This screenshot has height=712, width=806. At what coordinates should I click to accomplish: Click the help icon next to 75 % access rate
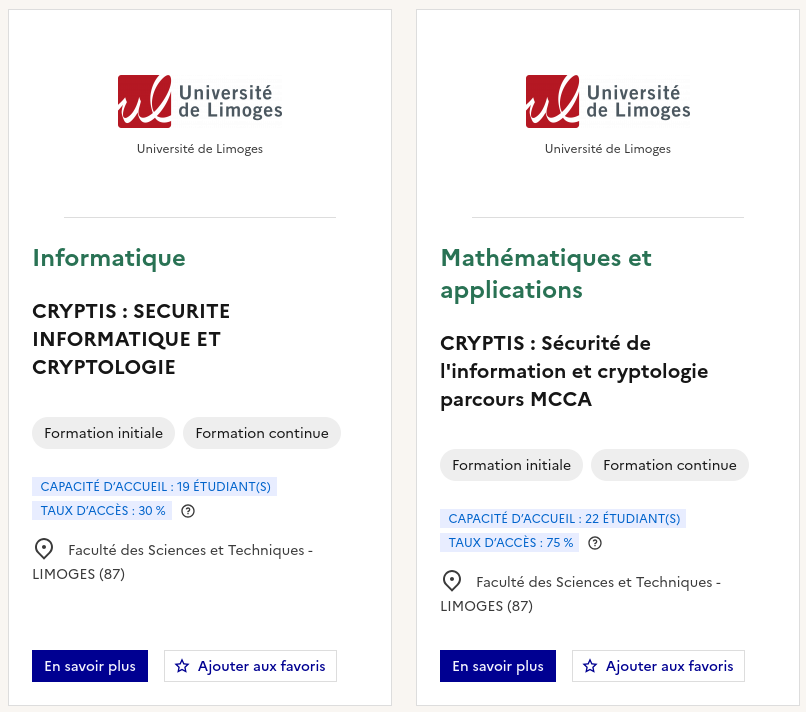pos(595,543)
